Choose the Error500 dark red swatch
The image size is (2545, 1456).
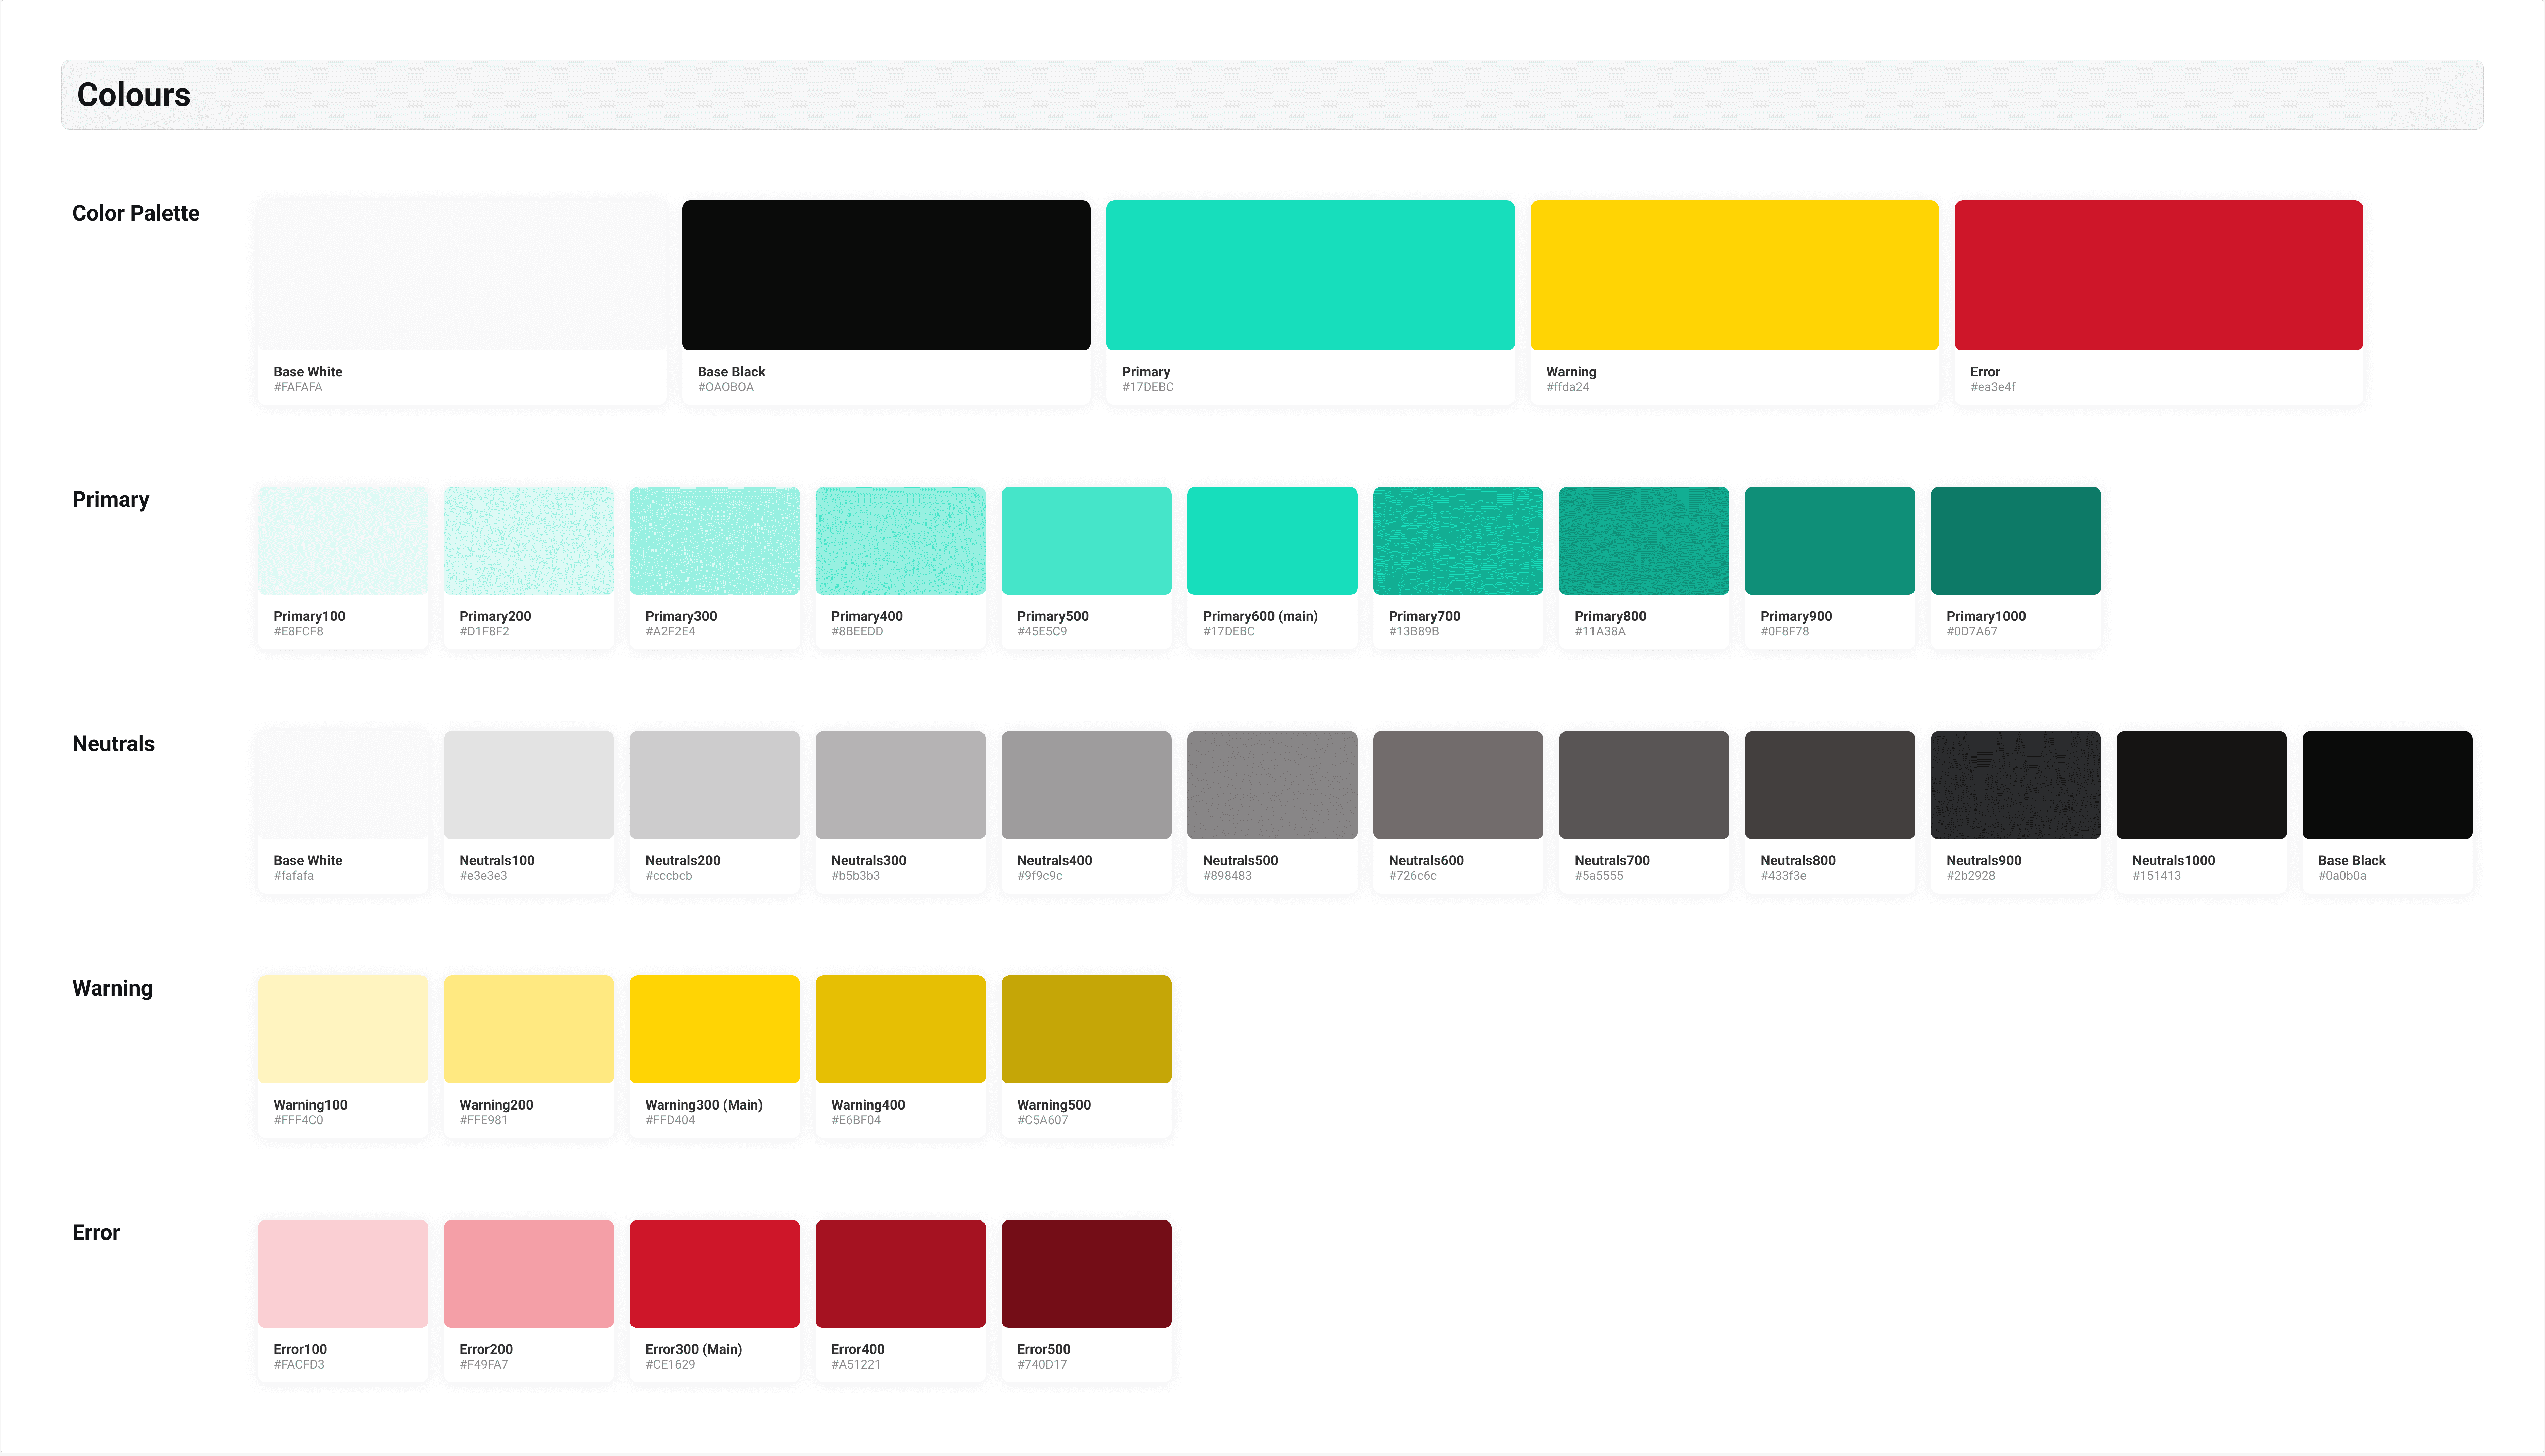click(x=1086, y=1273)
